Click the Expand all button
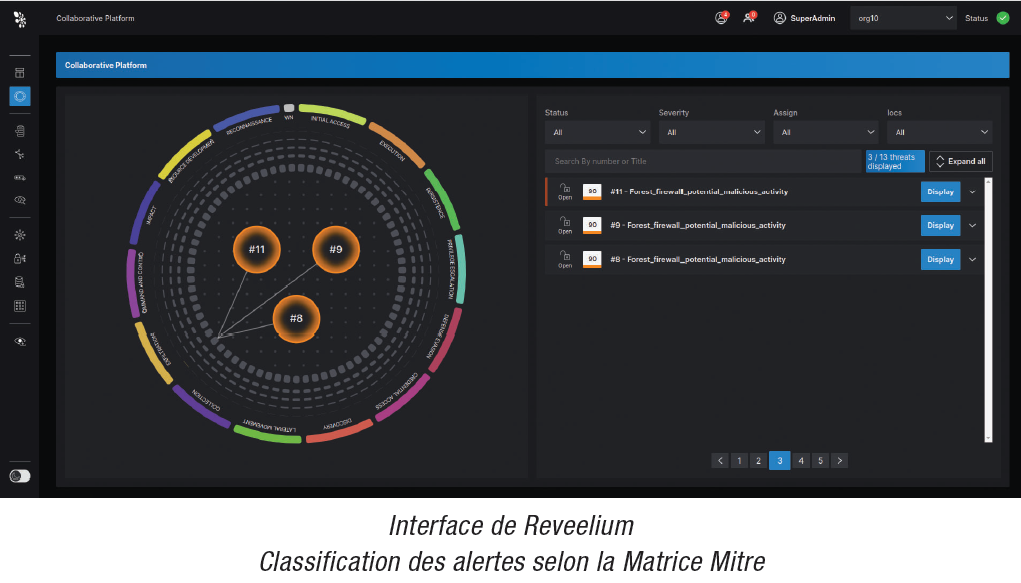The height and width of the screenshot is (583, 1021). (x=960, y=162)
